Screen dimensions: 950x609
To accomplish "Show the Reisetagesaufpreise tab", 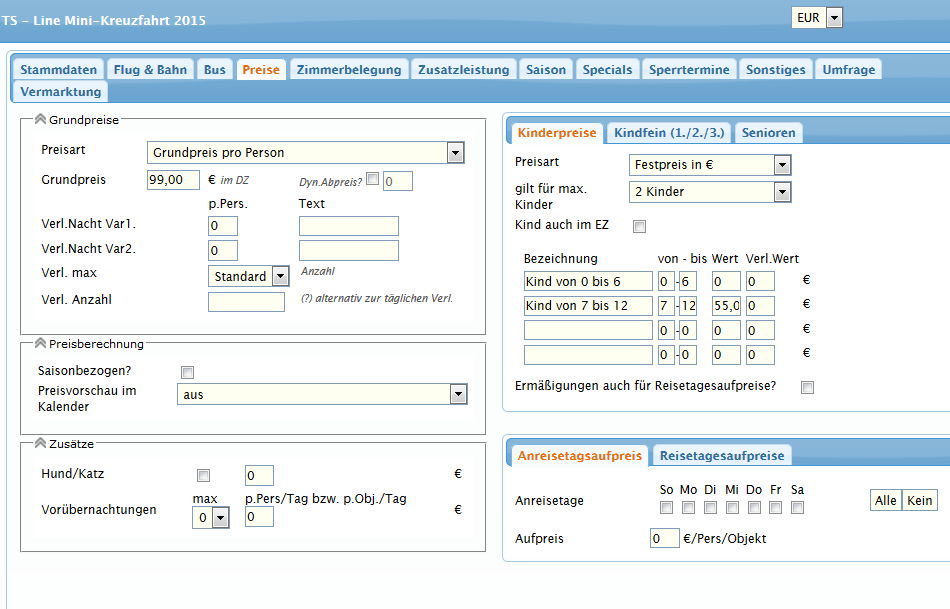I will pyautogui.click(x=722, y=455).
